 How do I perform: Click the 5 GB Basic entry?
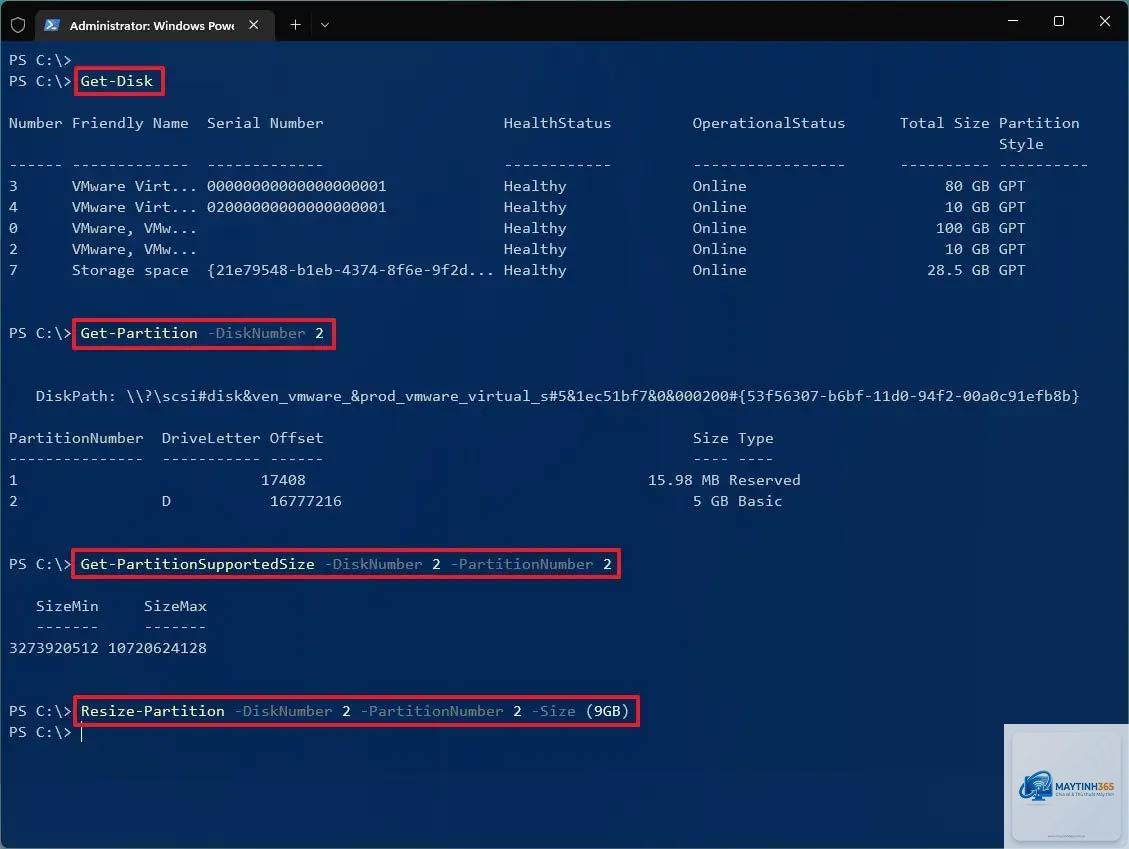click(x=737, y=500)
